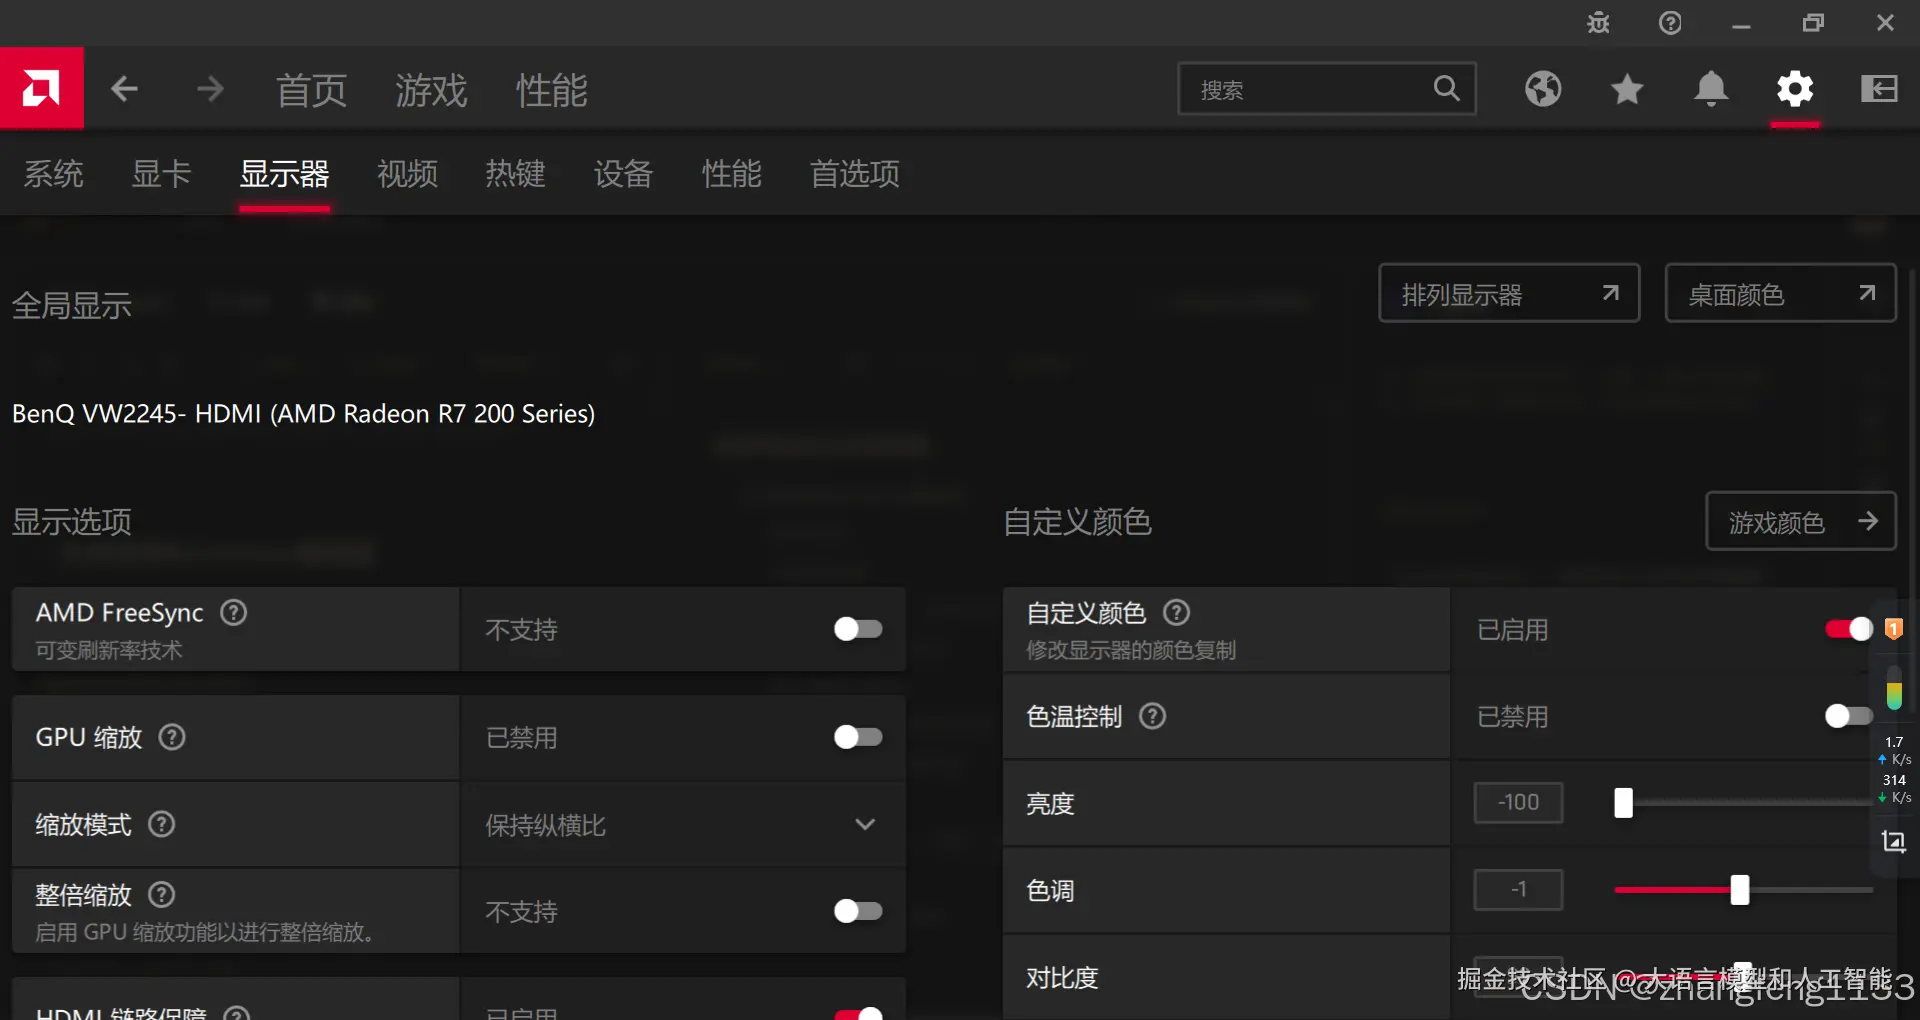Open the help question mark icon
1920x1020 pixels.
[1670, 23]
